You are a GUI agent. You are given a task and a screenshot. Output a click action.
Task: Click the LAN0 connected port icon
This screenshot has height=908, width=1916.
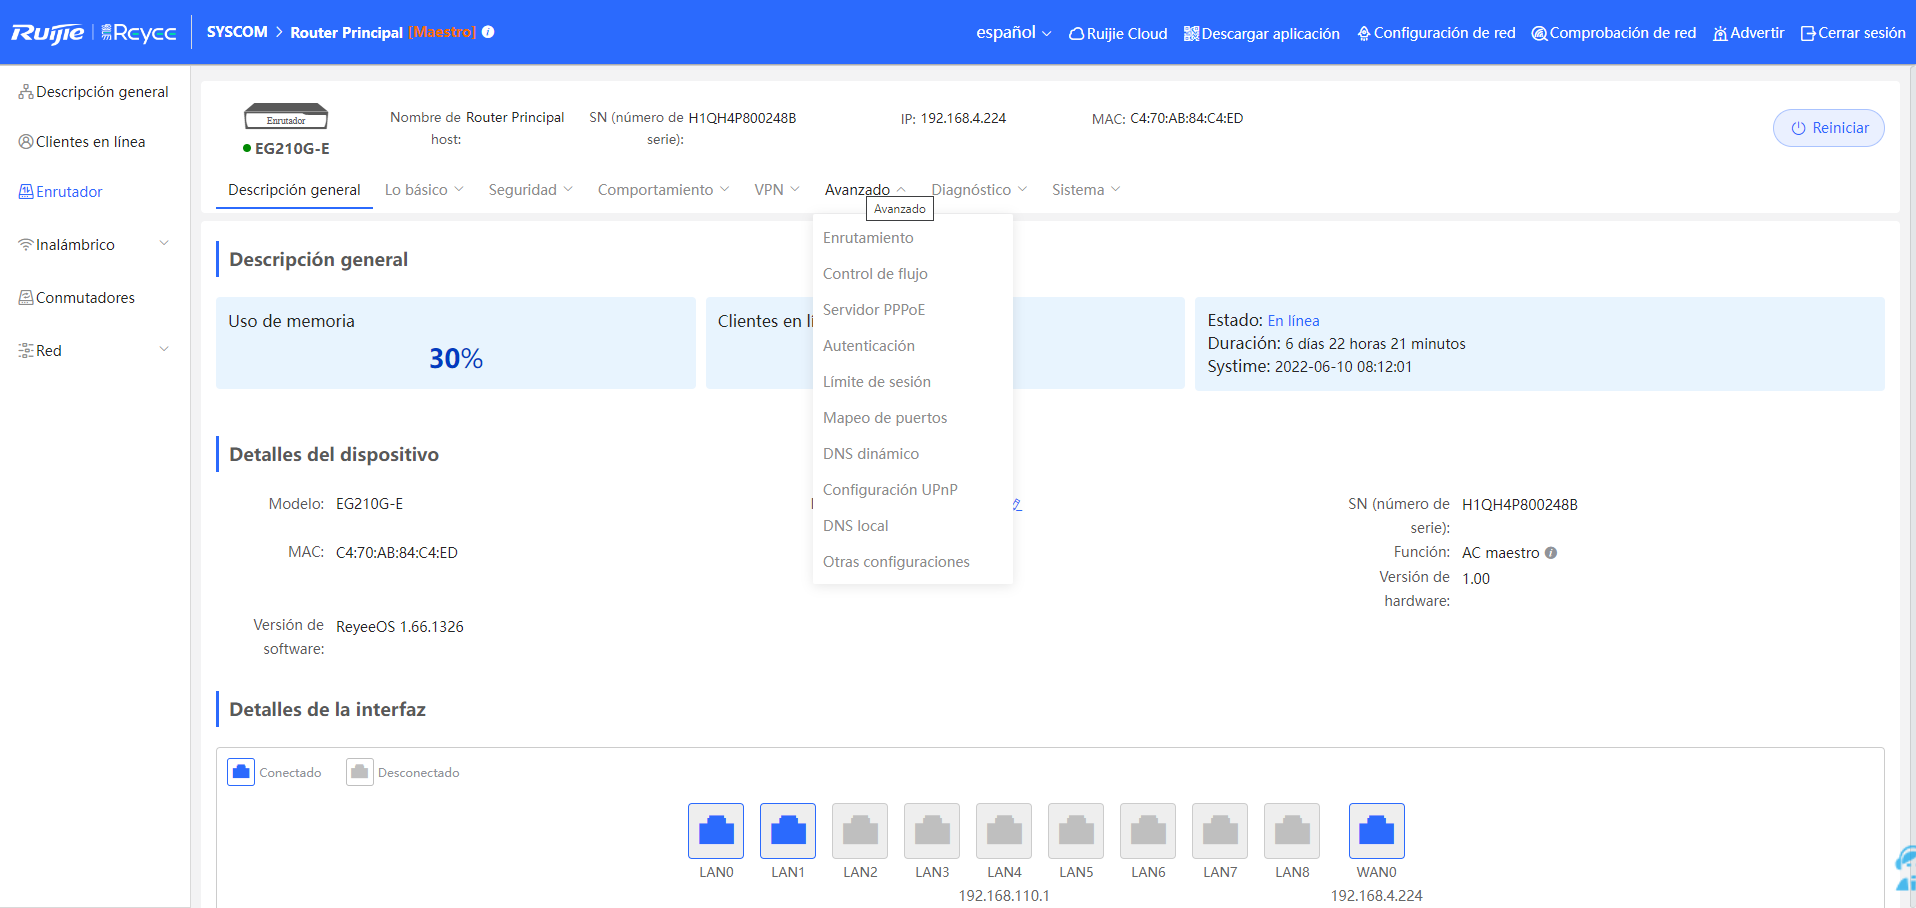716,830
